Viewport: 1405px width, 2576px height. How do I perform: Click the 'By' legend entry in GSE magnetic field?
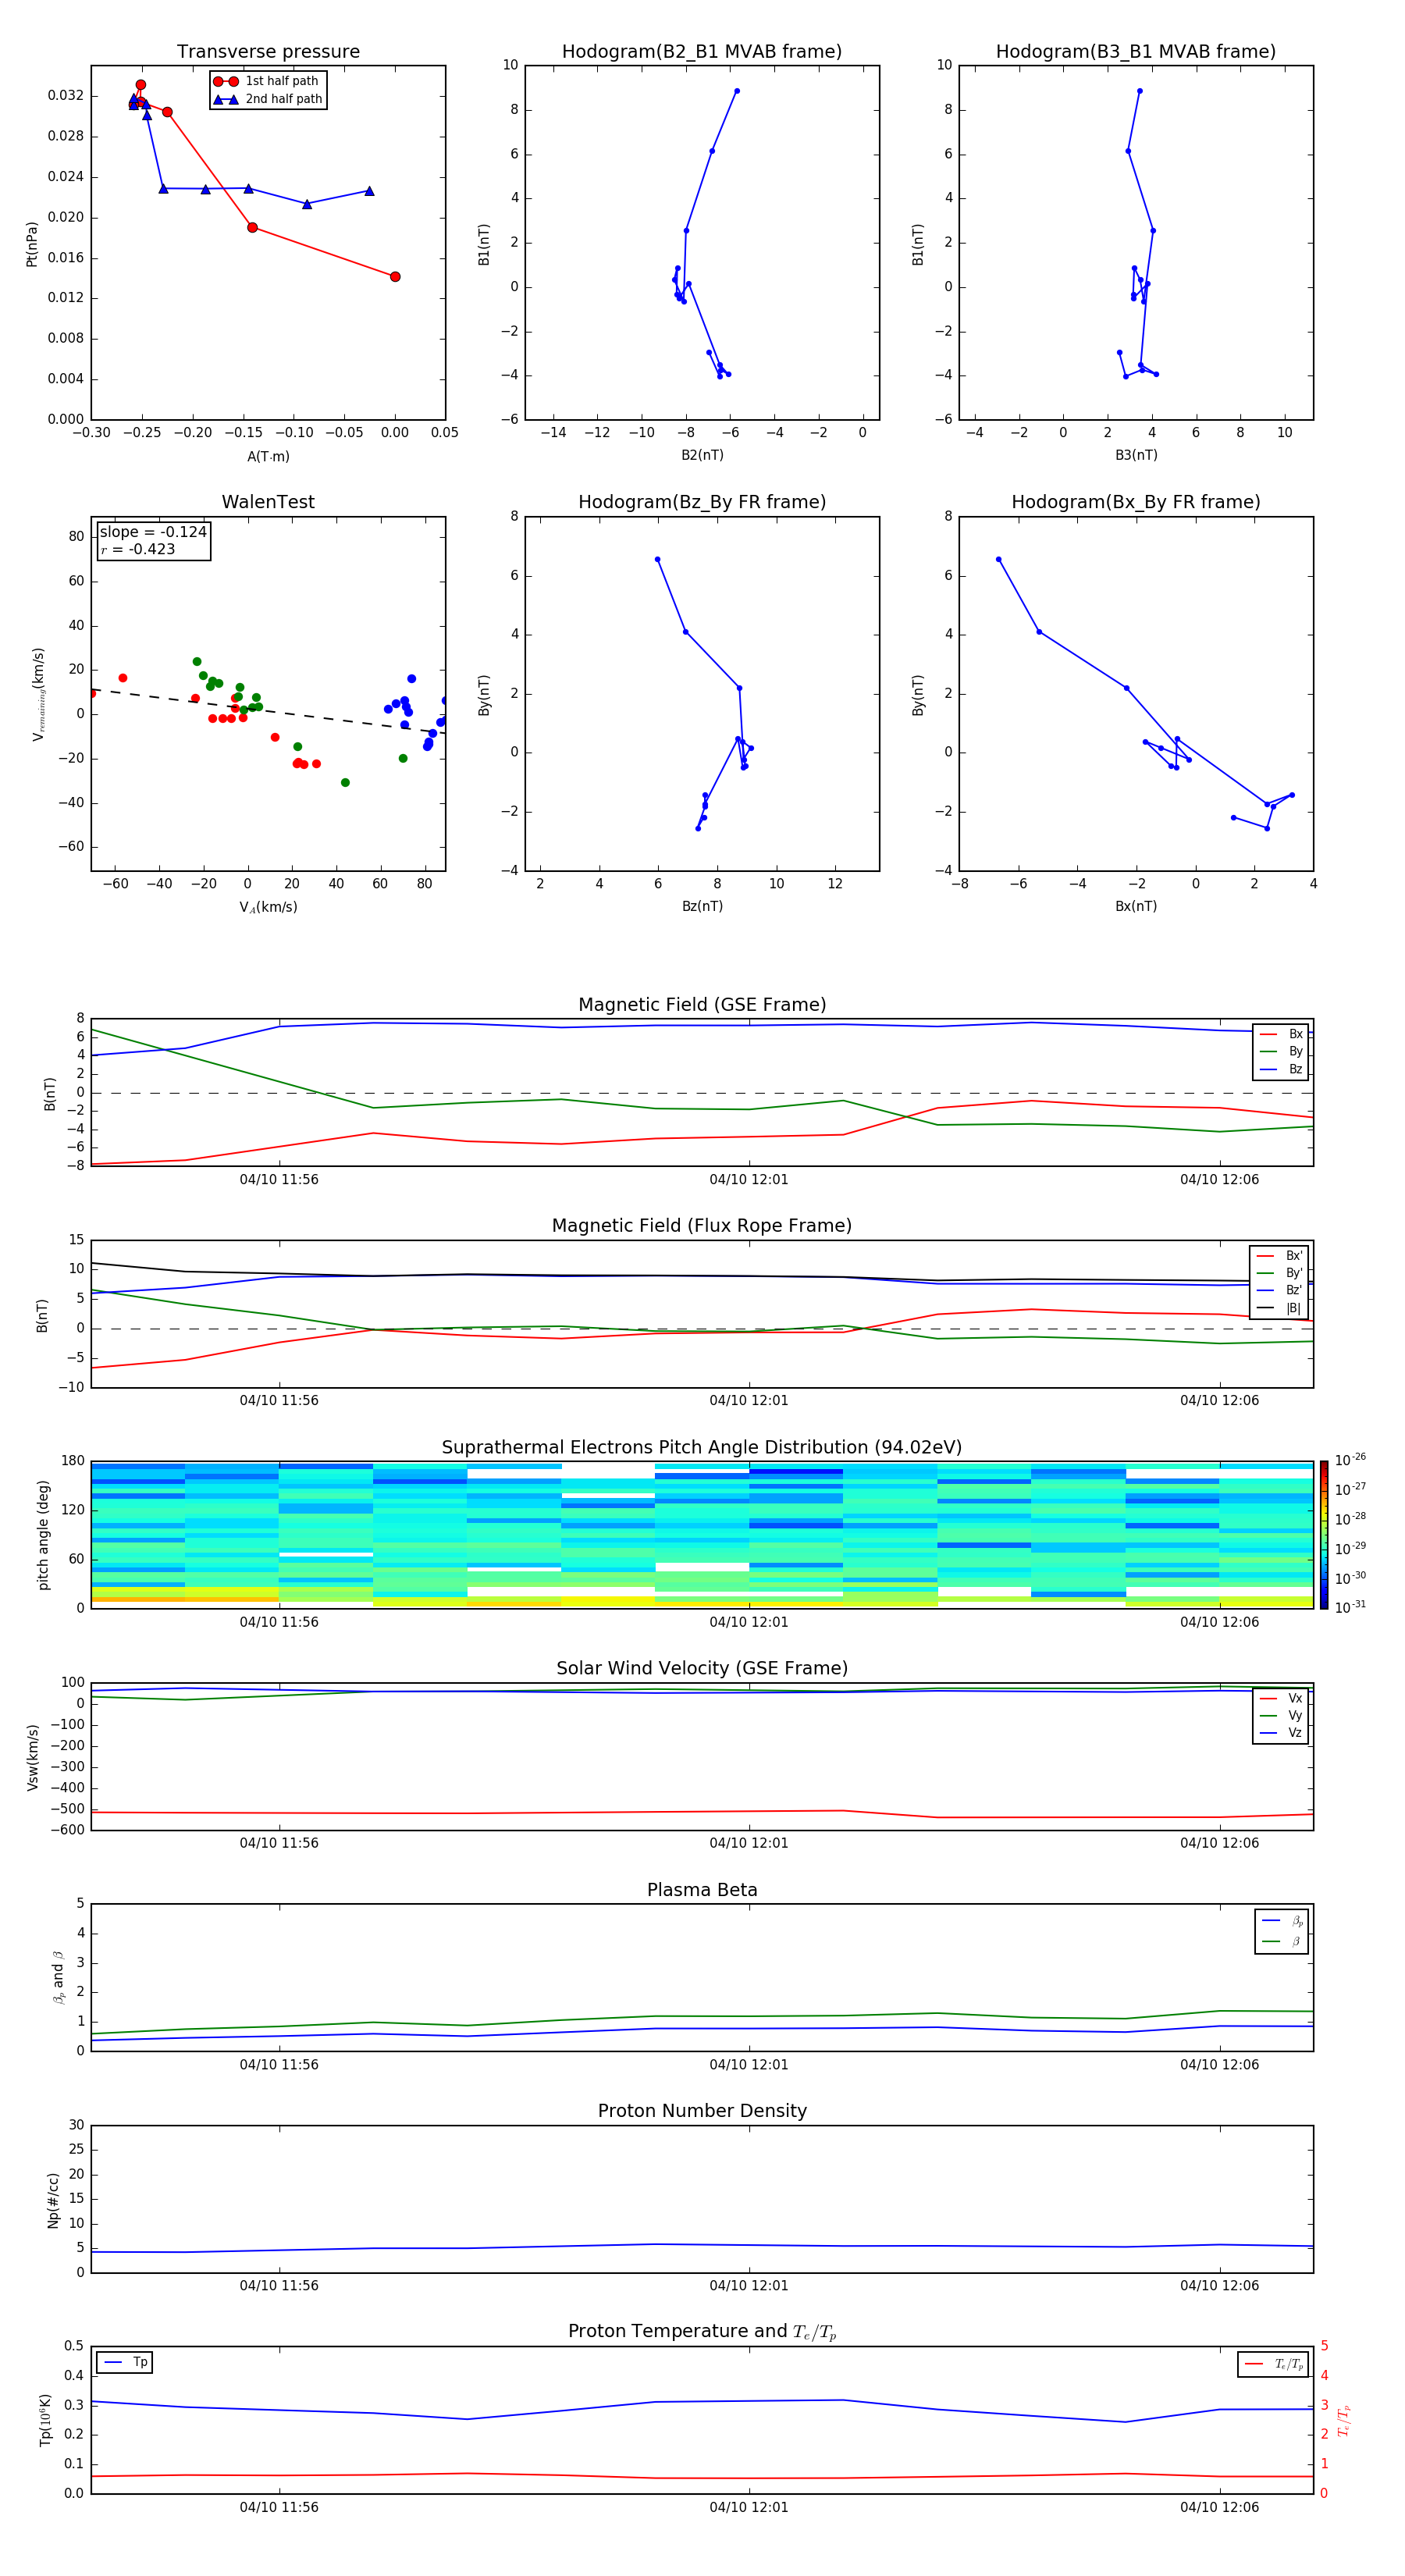1281,1051
